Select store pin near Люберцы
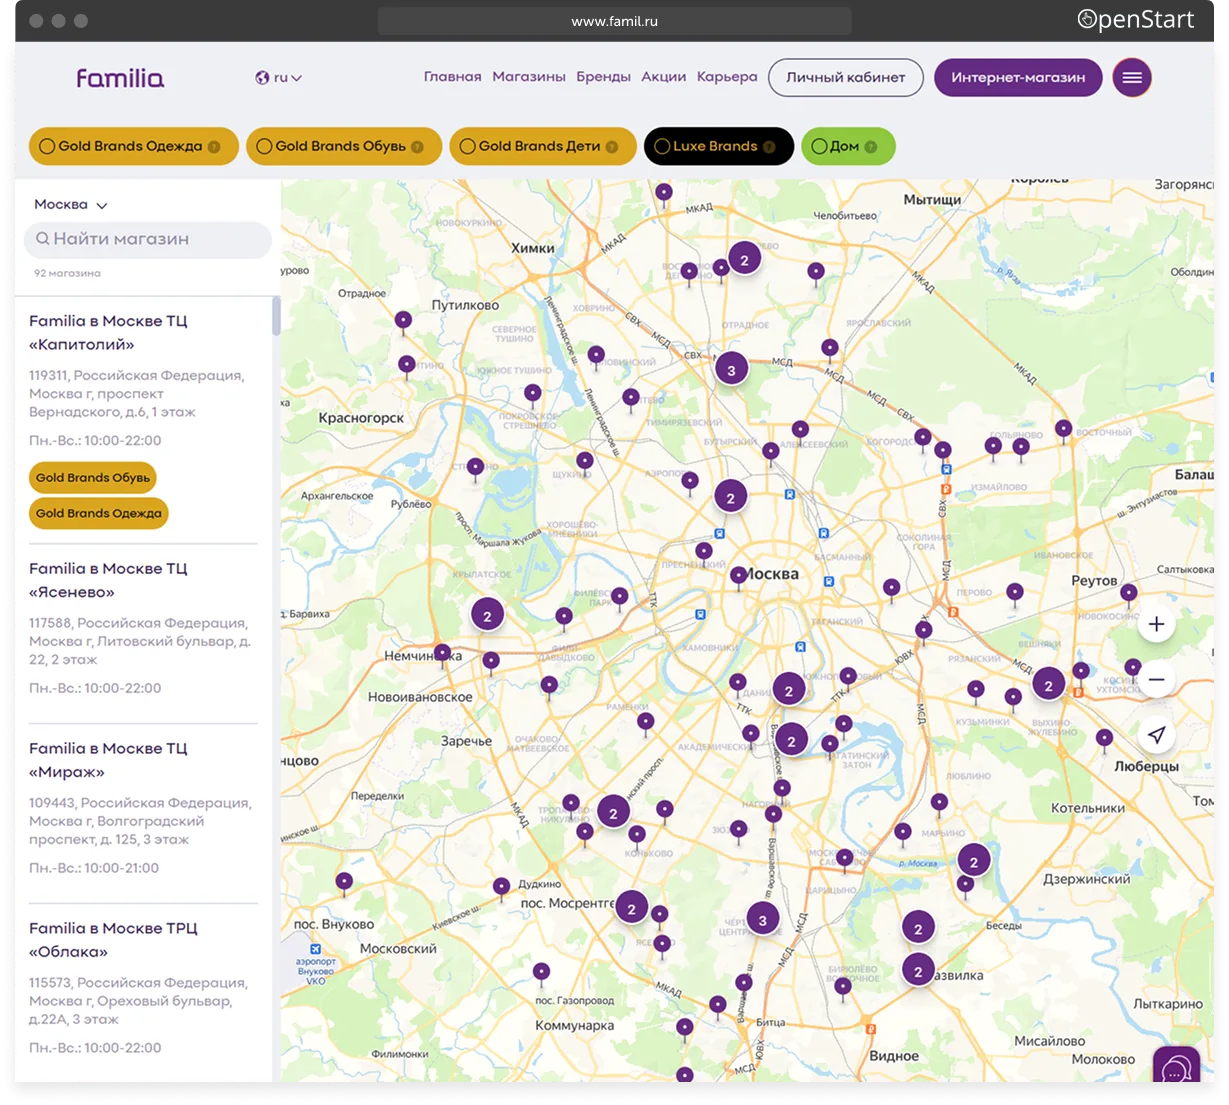Screen dimensions: 1229x1105 1104,740
